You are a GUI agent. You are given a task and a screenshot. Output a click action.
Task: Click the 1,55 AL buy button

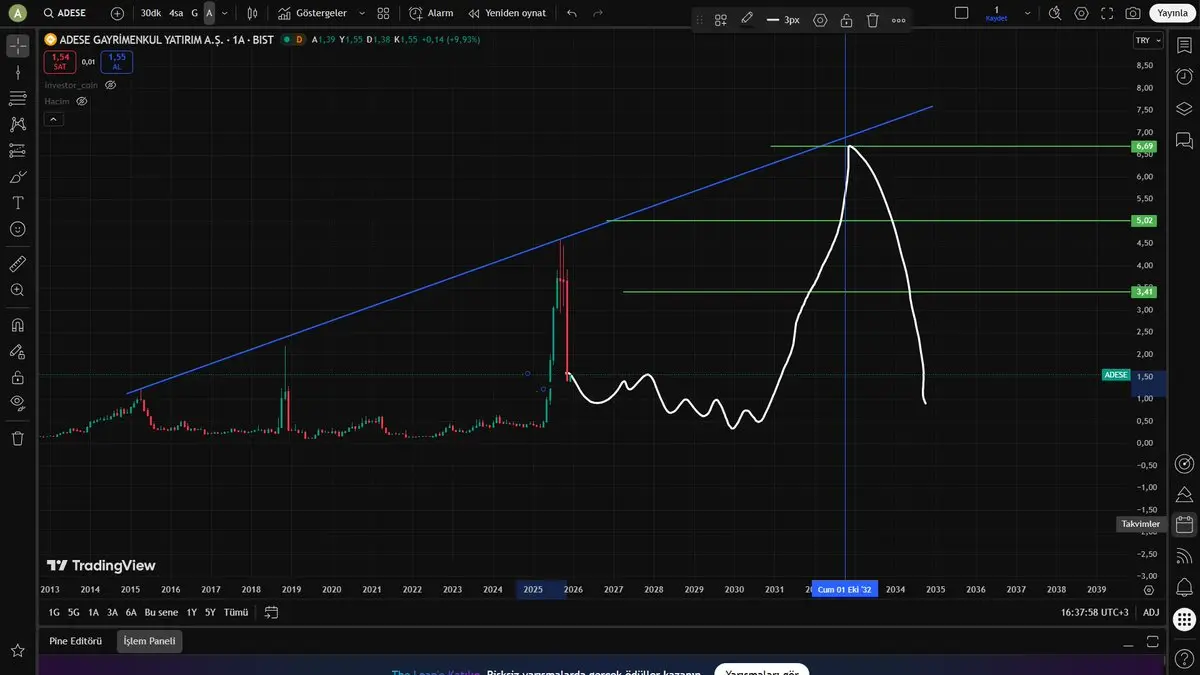click(116, 61)
